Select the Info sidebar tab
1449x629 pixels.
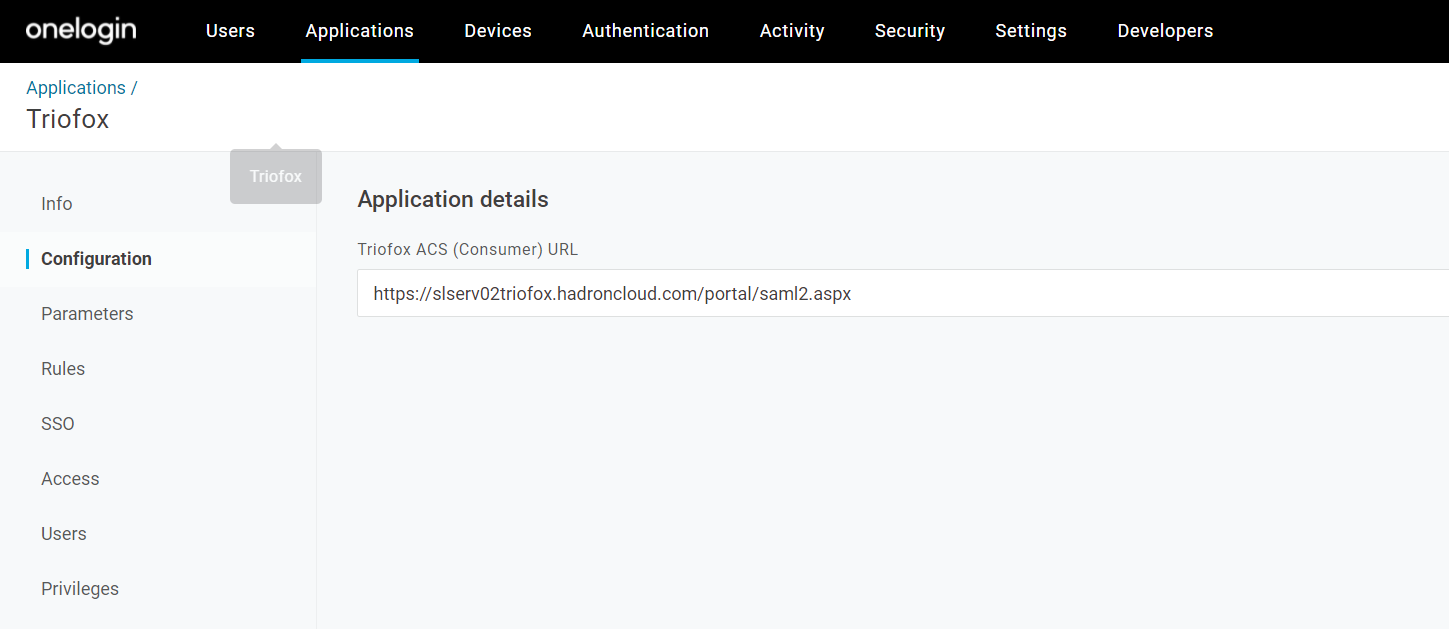57,204
